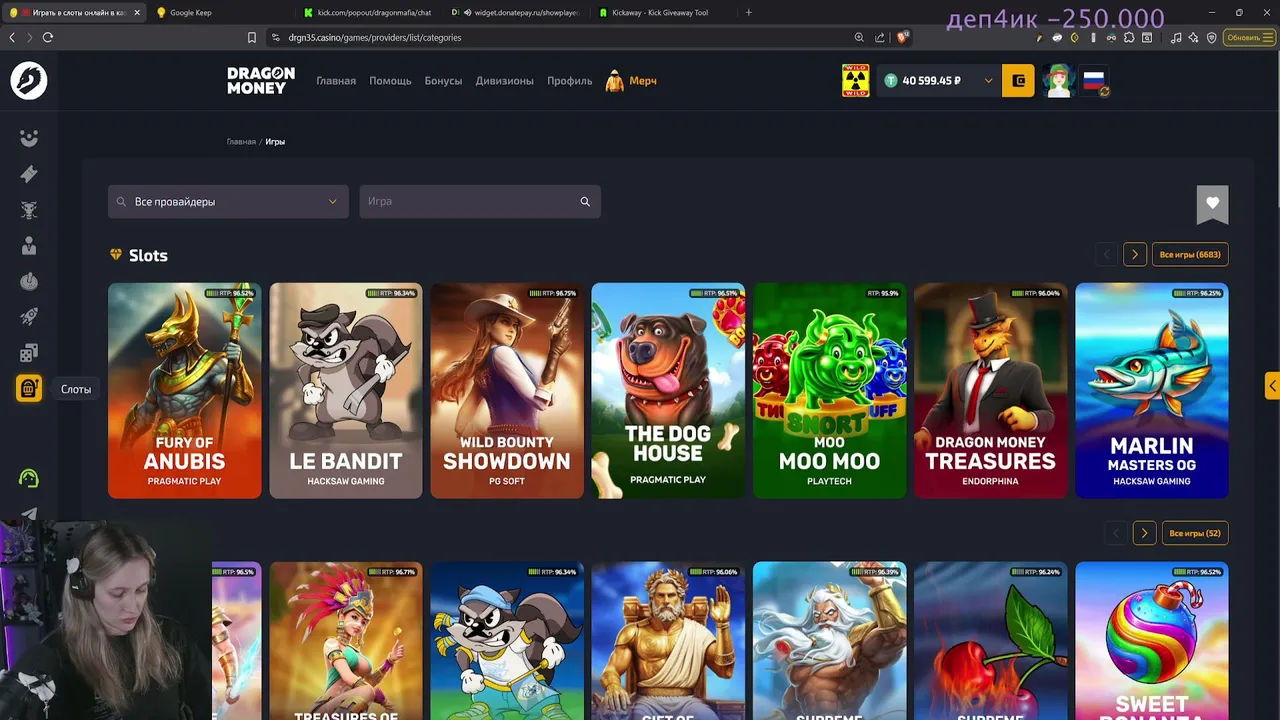This screenshot has height=720, width=1280.
Task: Select the Слоты slot machine sidebar icon
Action: coord(29,389)
